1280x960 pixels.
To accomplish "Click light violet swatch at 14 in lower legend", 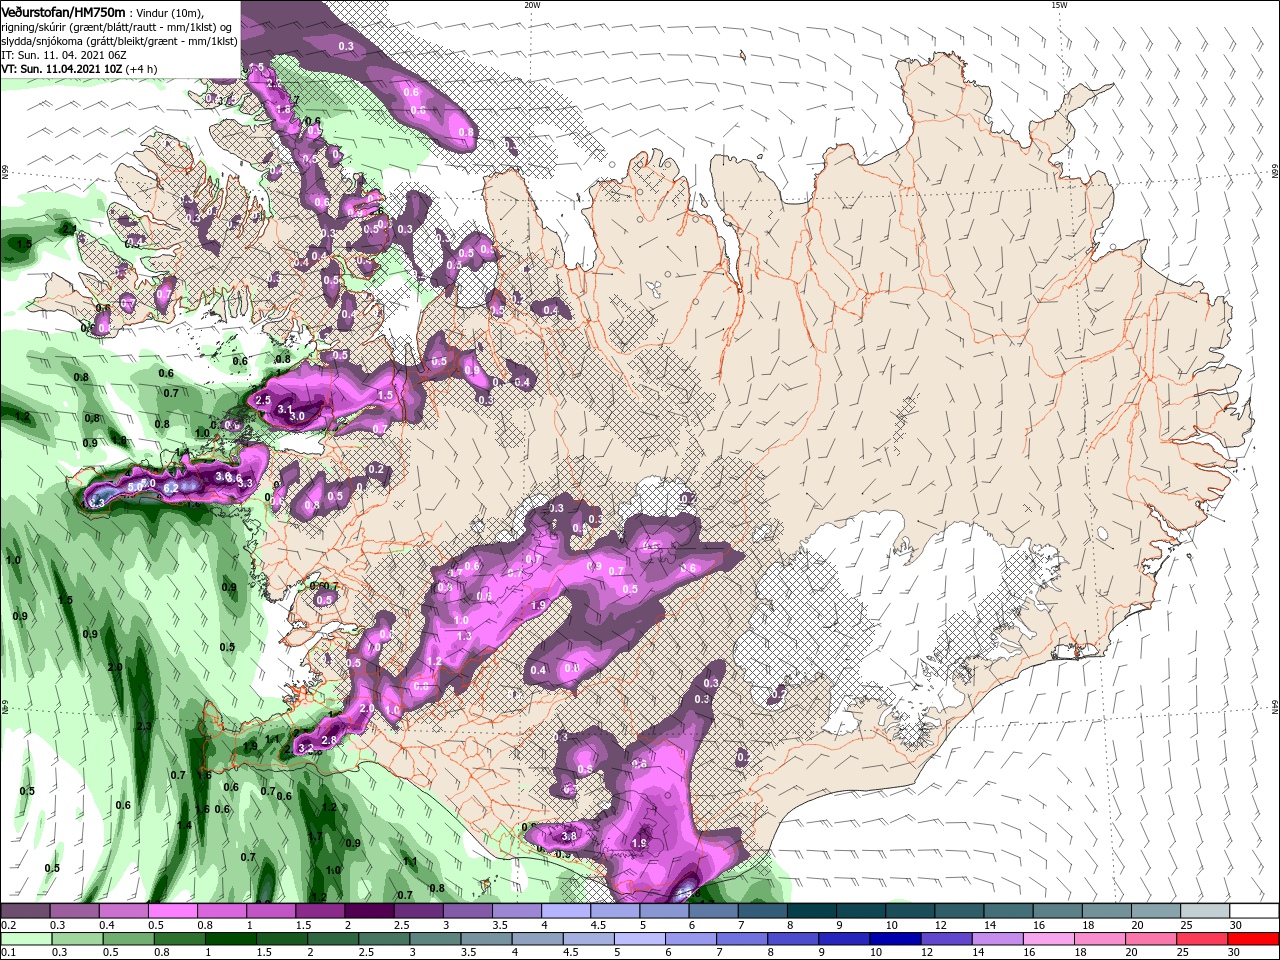I will pos(999,939).
